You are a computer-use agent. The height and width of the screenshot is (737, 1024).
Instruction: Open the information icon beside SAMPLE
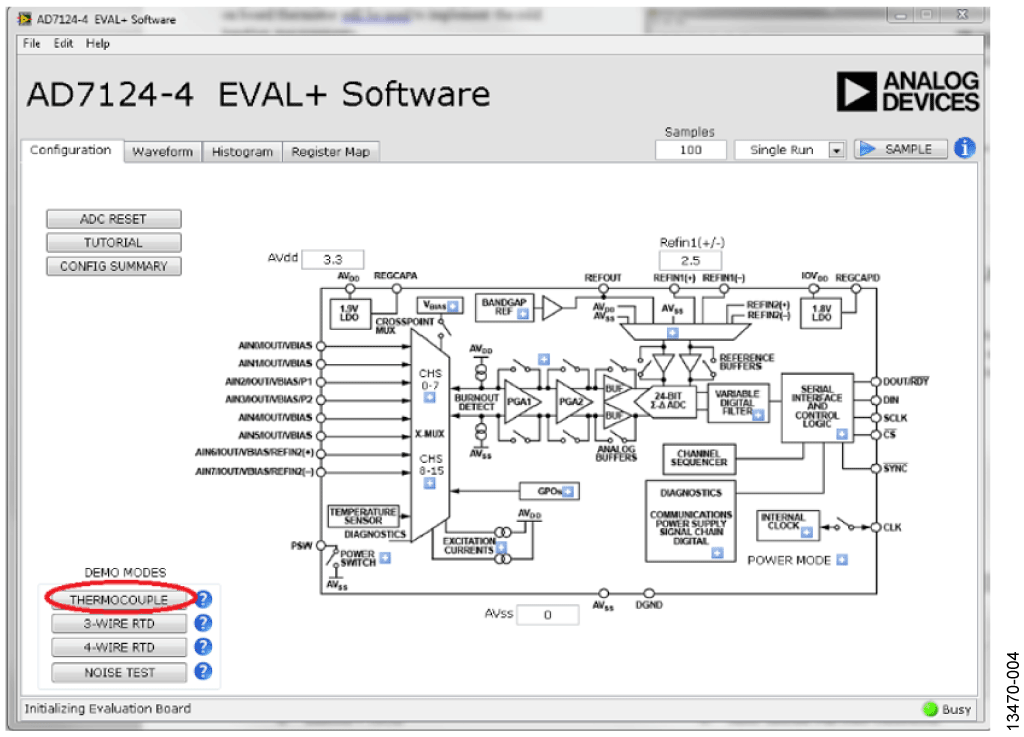coord(965,148)
